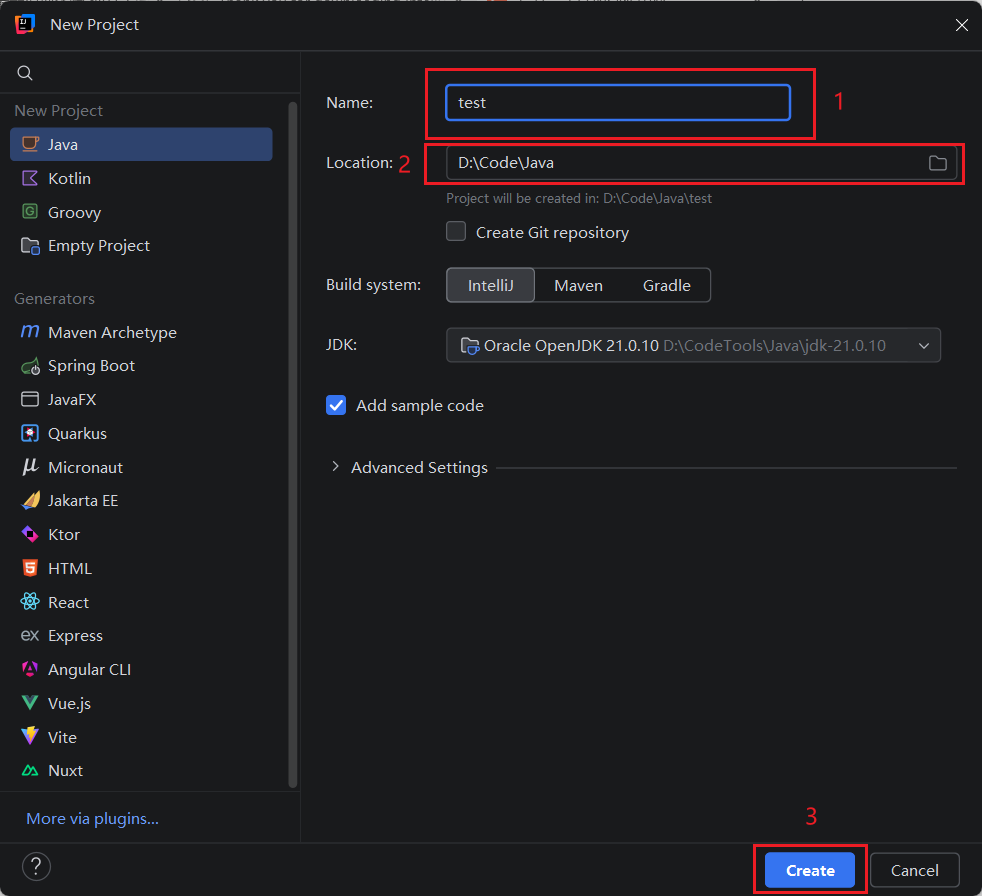Enable Create Git repository checkbox
This screenshot has width=982, height=896.
click(x=456, y=231)
